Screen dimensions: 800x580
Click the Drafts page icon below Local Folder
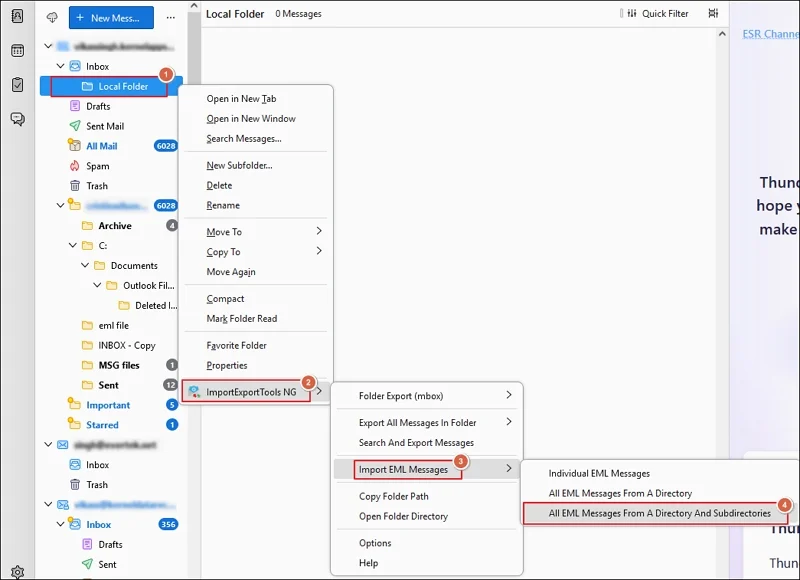[x=74, y=106]
